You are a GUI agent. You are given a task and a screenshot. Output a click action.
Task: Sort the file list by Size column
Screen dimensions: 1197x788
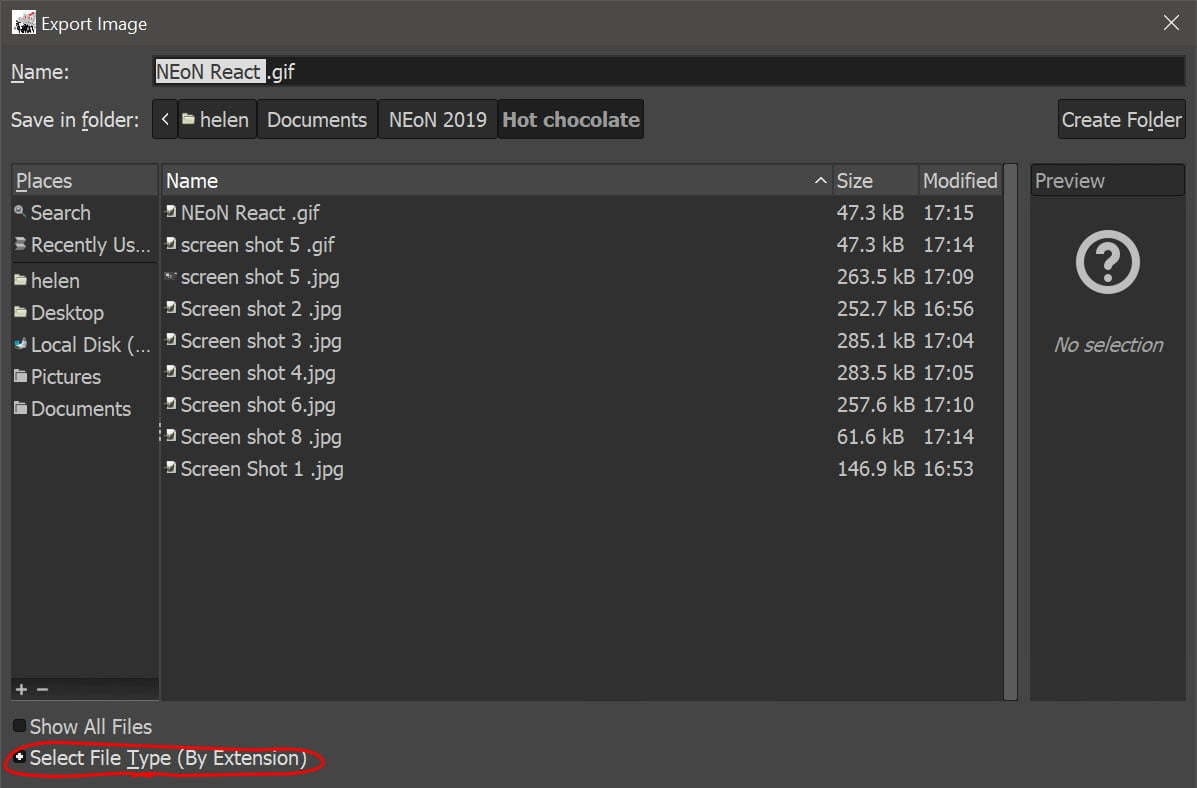pos(876,180)
